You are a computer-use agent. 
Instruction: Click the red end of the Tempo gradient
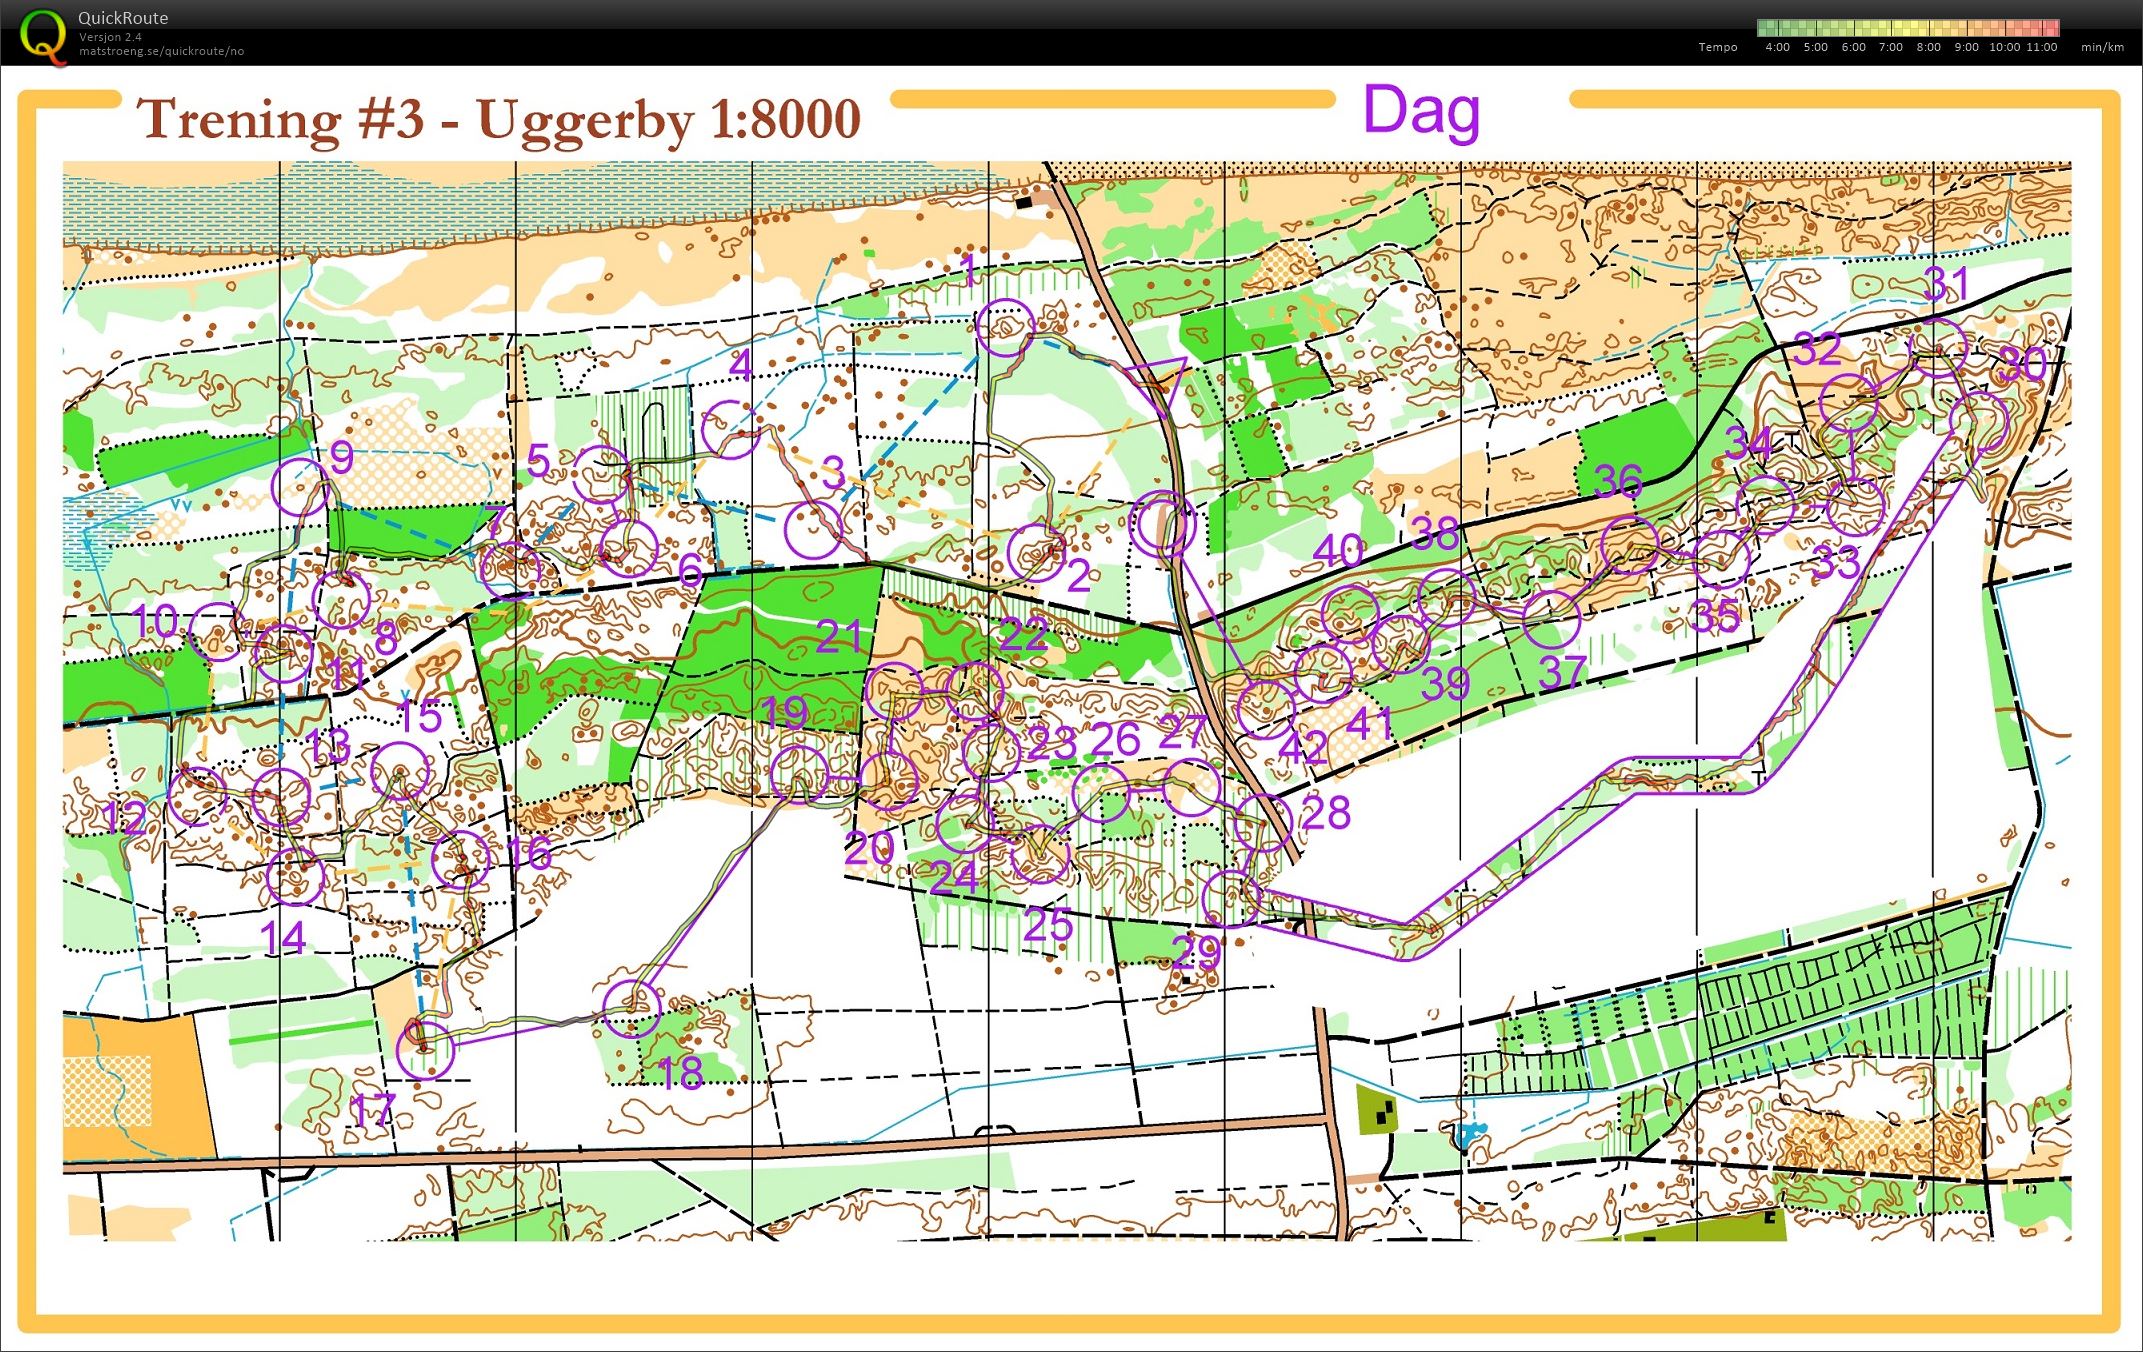[2055, 26]
